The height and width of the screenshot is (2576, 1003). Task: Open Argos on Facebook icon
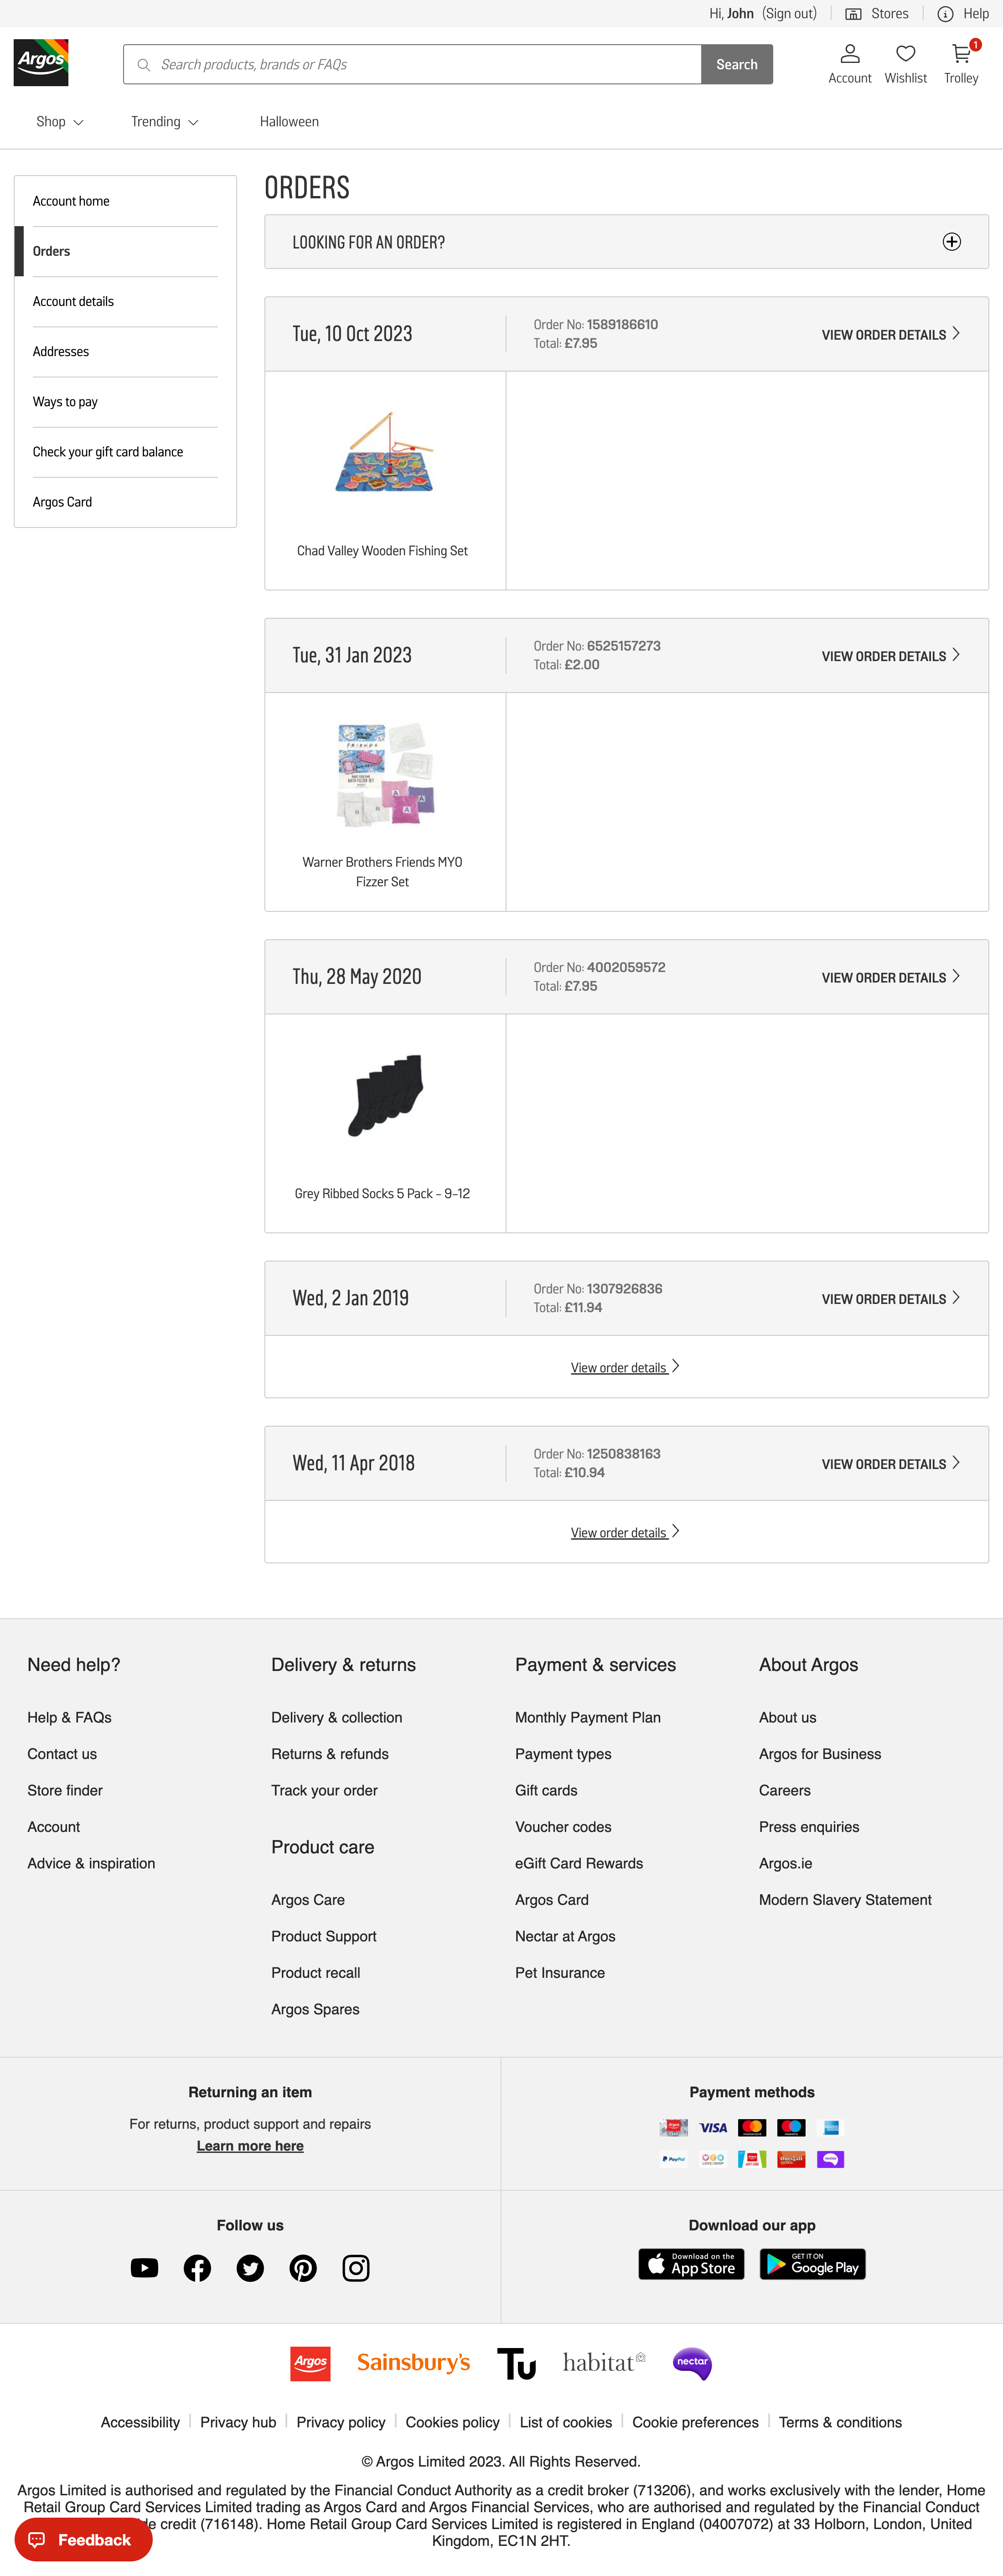pyautogui.click(x=197, y=2268)
